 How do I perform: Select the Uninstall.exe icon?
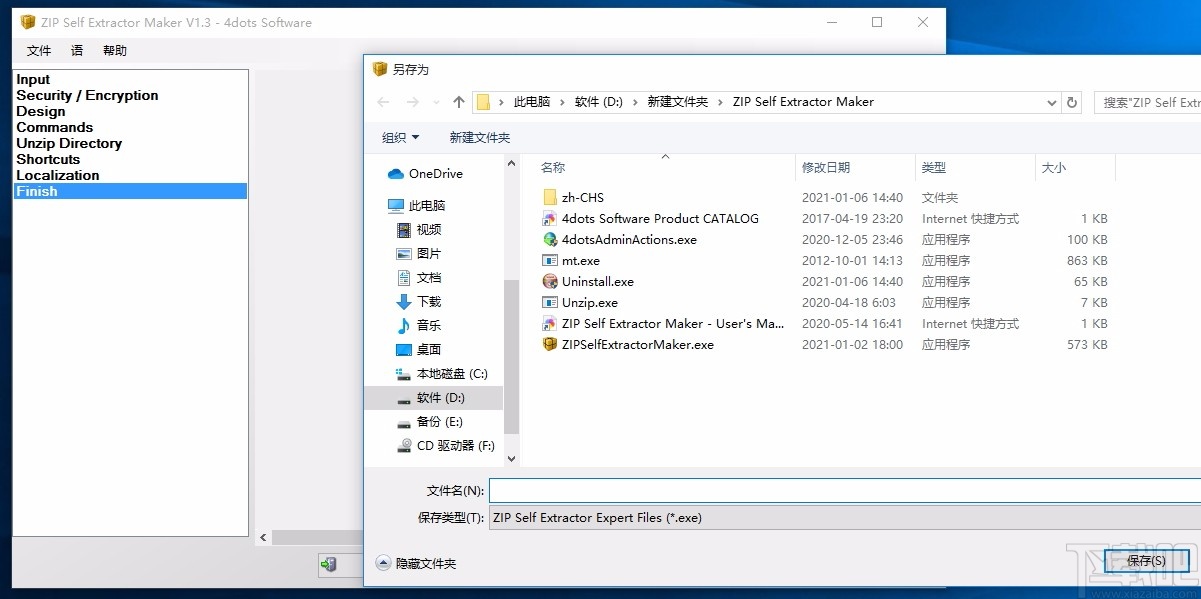coord(549,281)
